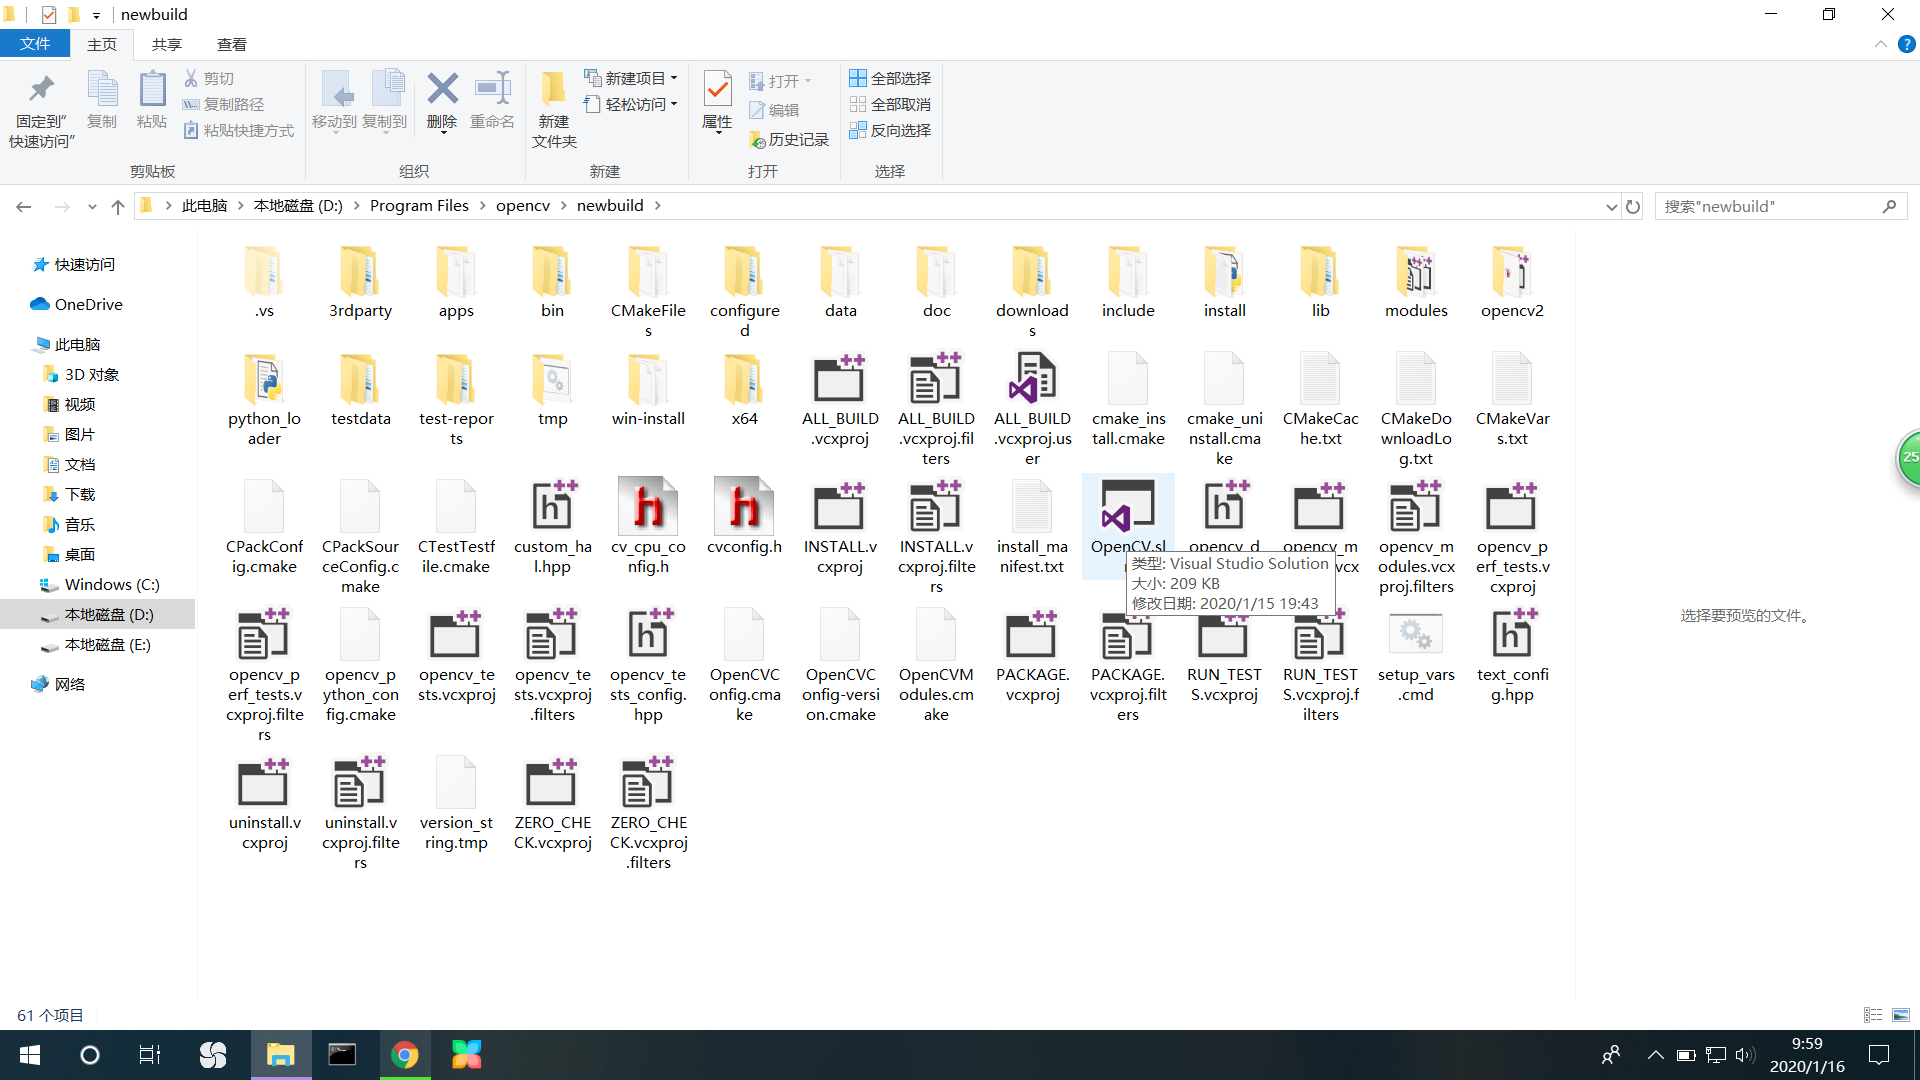Click opencv in the breadcrumb path
Screen dimensions: 1920x1080
coord(522,205)
